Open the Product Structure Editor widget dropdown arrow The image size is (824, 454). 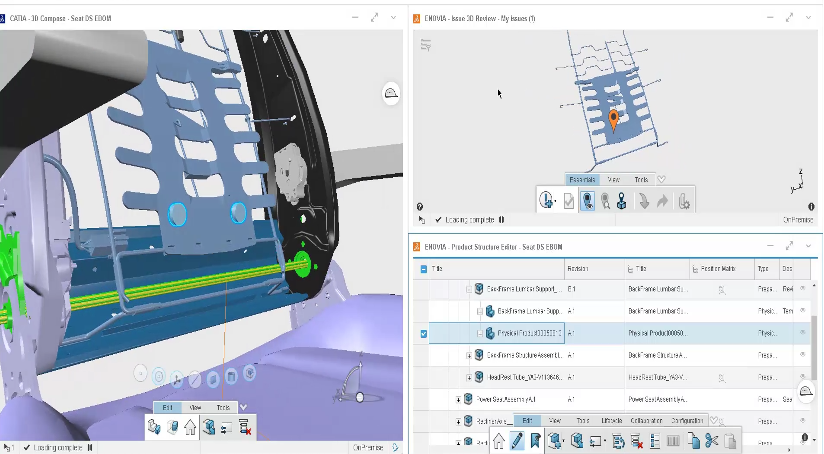coord(808,246)
